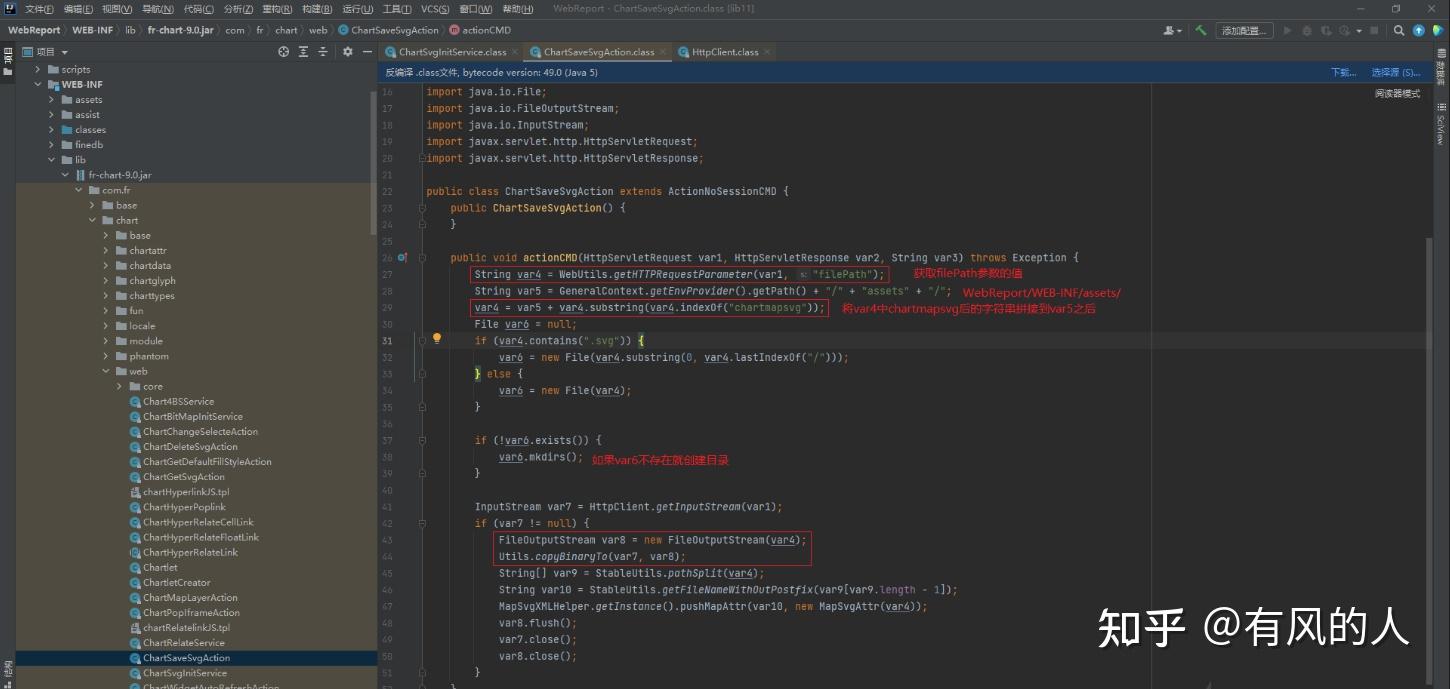
Task: Open the VCS menu in menu bar
Action: coord(434,9)
